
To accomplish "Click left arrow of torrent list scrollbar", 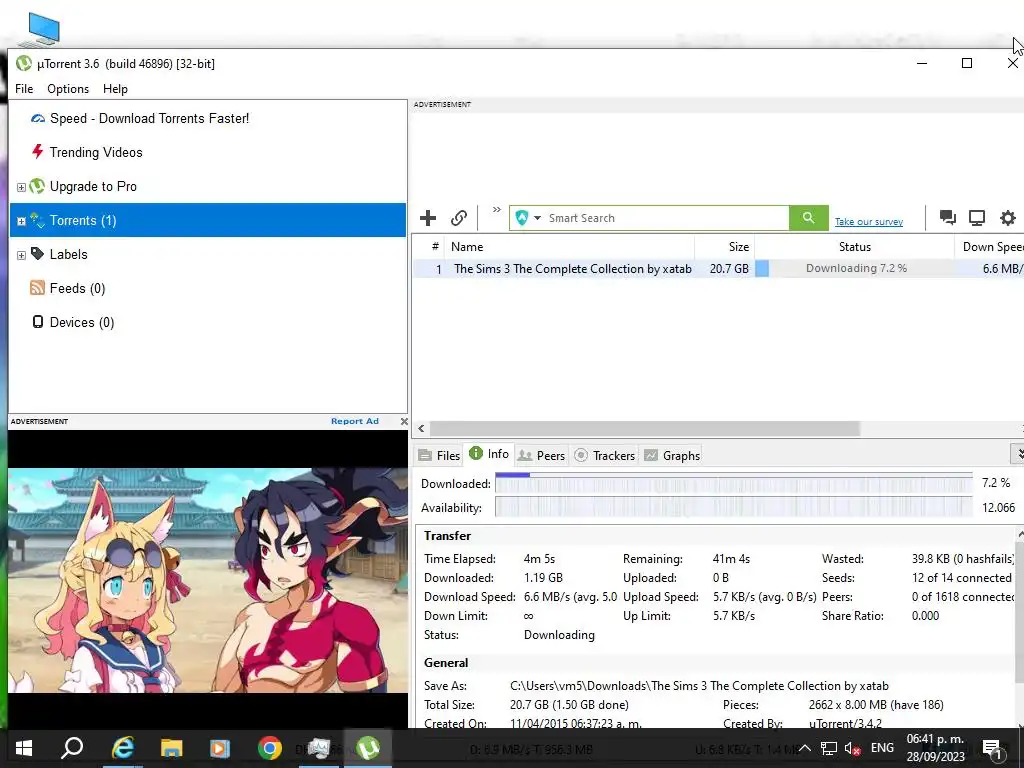I will coord(421,428).
